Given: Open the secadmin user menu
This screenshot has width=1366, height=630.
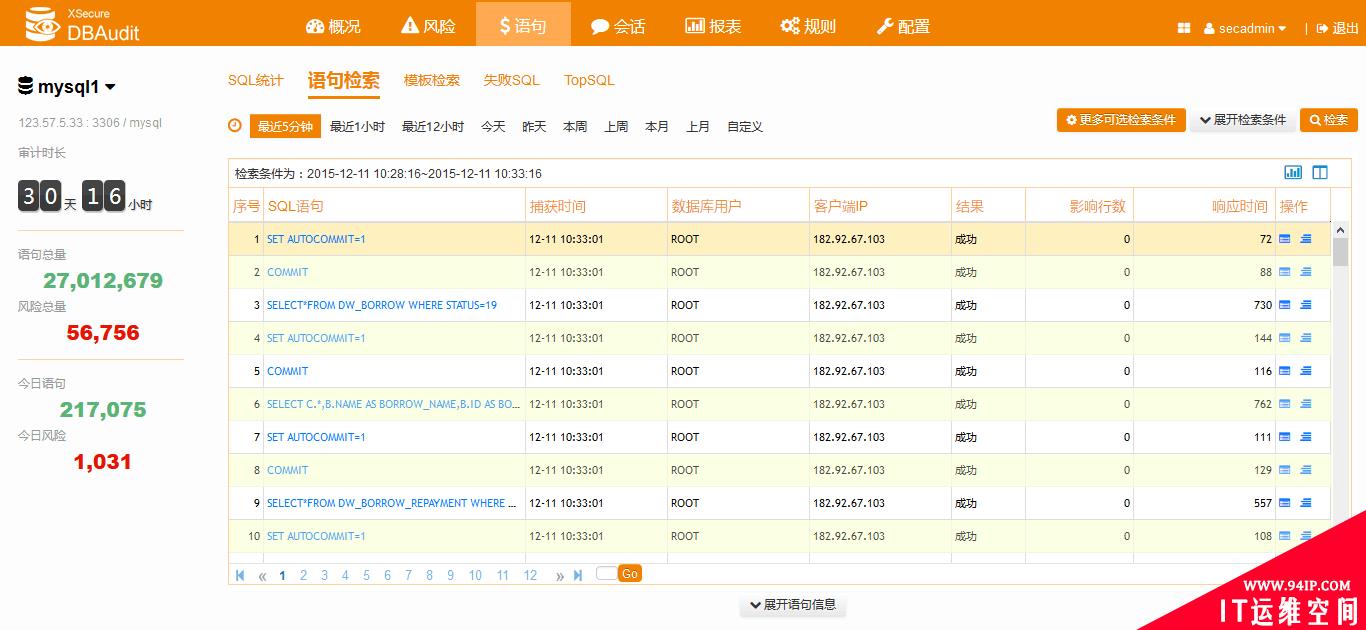Looking at the screenshot, I should point(1245,29).
